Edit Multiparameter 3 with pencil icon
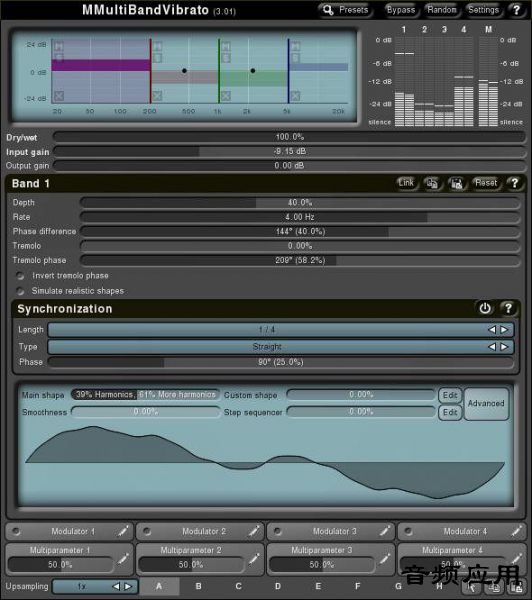Image resolution: width=532 pixels, height=600 pixels. pyautogui.click(x=385, y=559)
